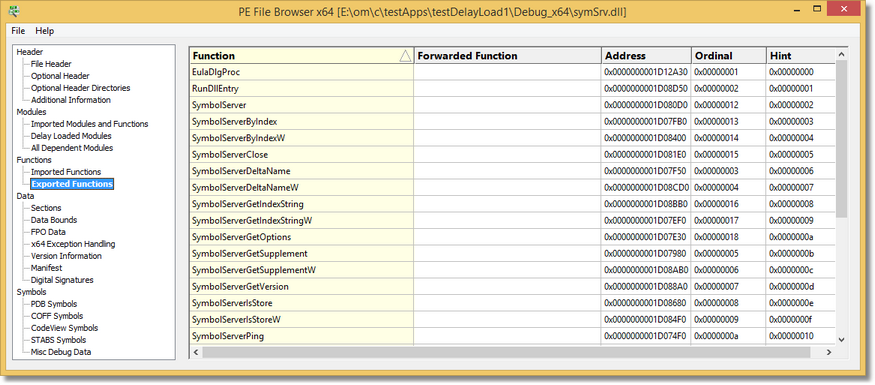875x385 pixels.
Task: Select Additional Information tree item
Action: [71, 100]
